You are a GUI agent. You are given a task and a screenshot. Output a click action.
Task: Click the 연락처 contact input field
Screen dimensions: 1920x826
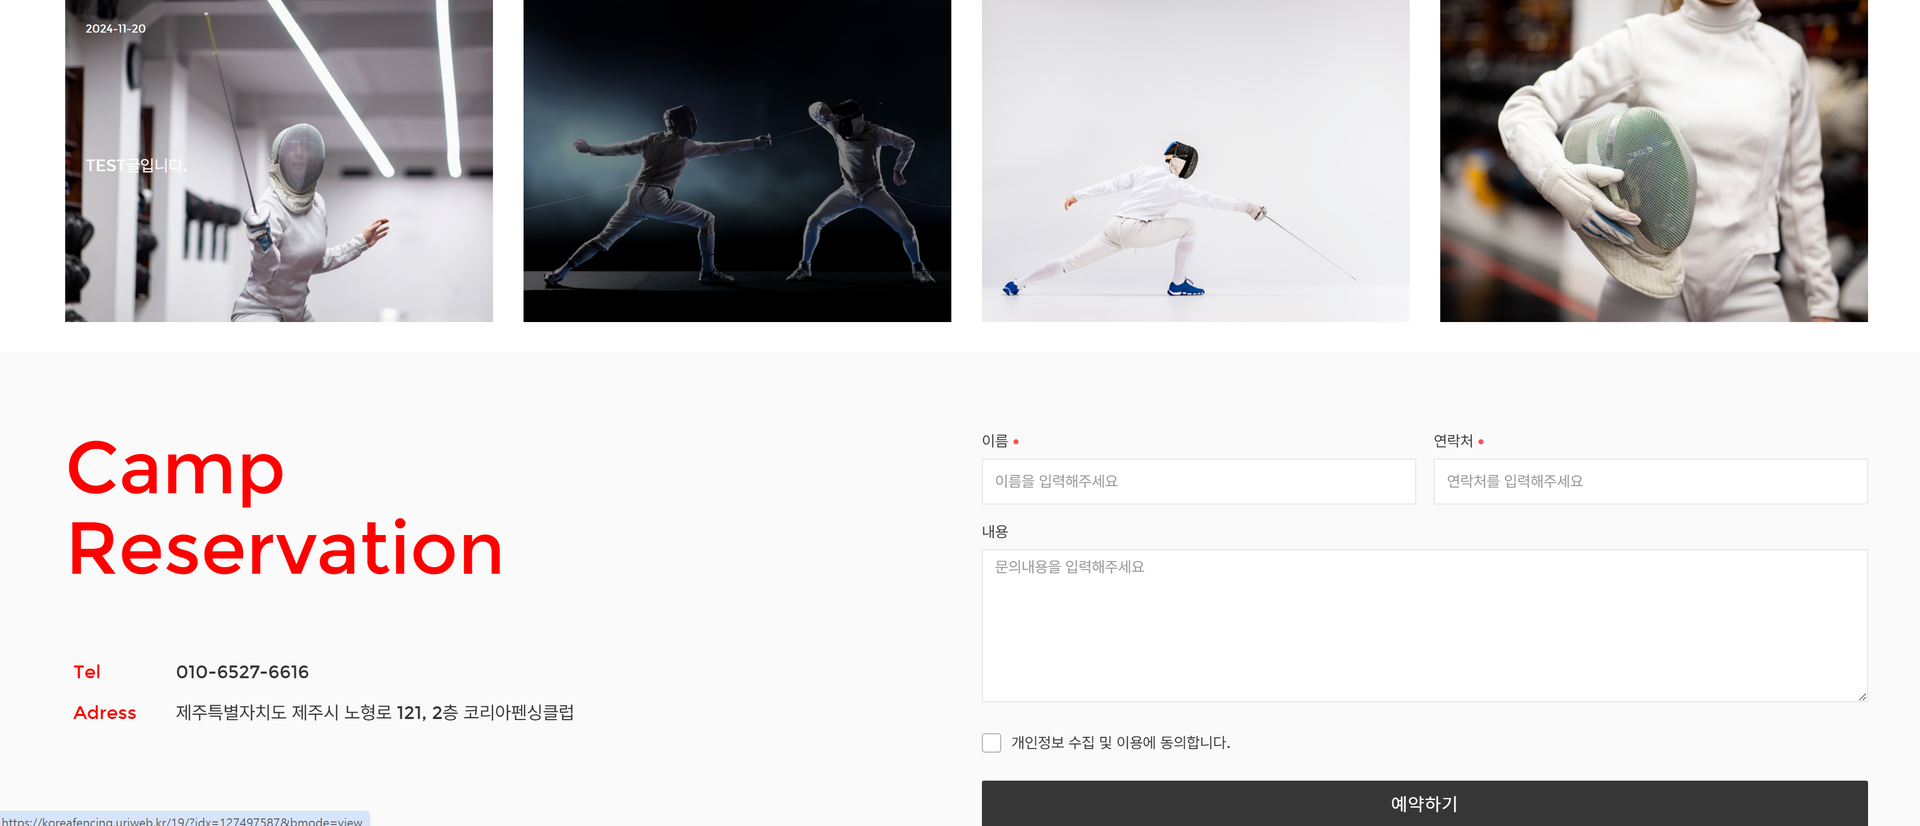(x=1650, y=481)
